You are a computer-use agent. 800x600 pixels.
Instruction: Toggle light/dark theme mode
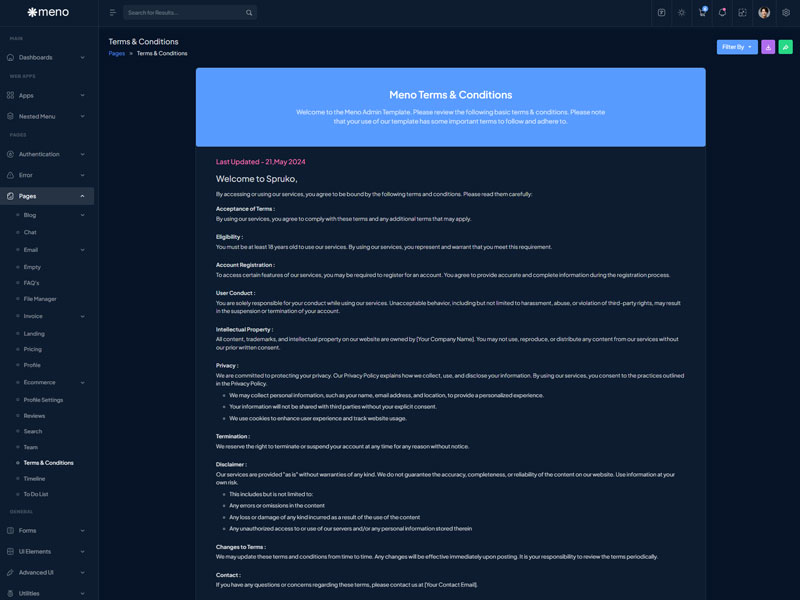[x=682, y=13]
